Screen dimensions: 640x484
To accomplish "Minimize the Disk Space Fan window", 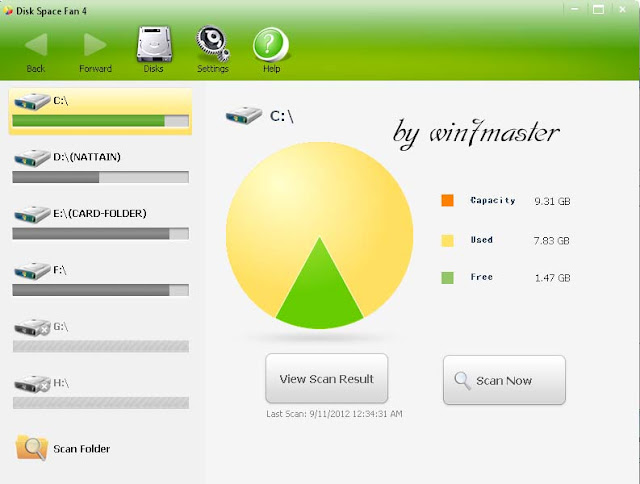I will 575,9.
